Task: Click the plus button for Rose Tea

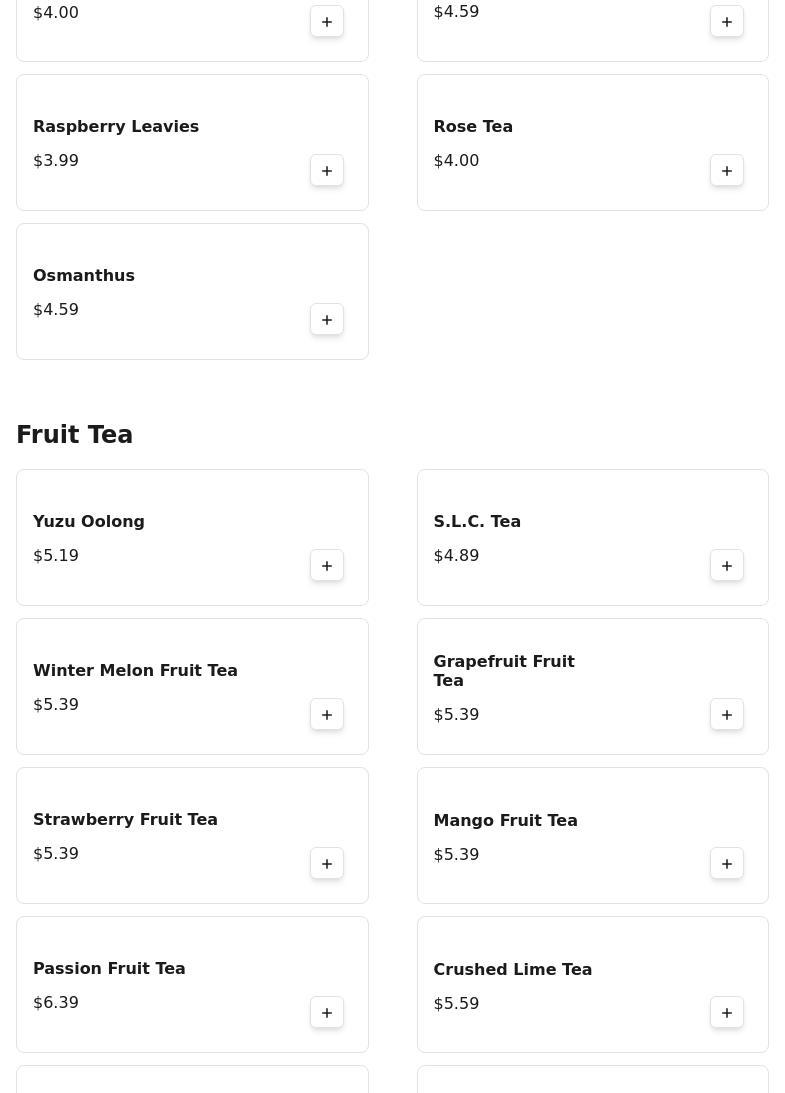Action: (727, 171)
